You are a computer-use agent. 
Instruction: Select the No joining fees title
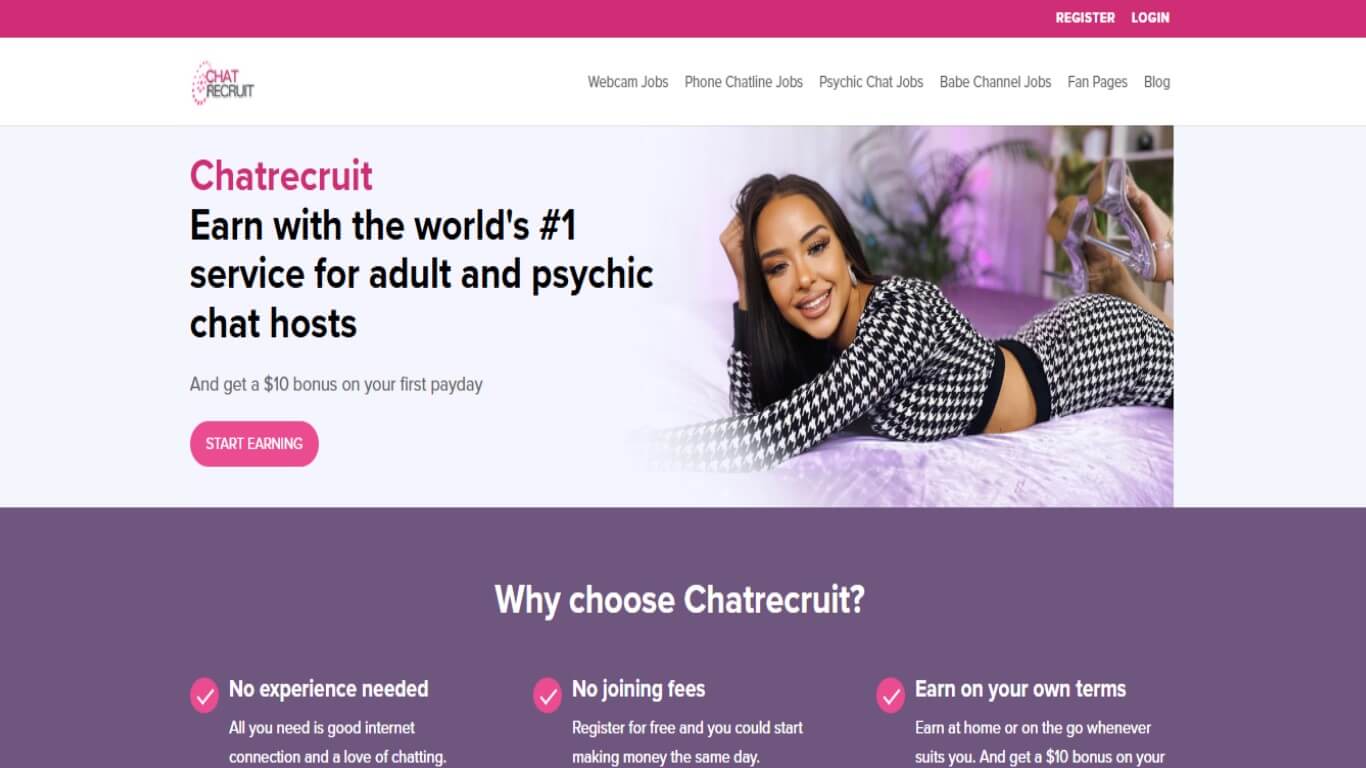point(638,689)
